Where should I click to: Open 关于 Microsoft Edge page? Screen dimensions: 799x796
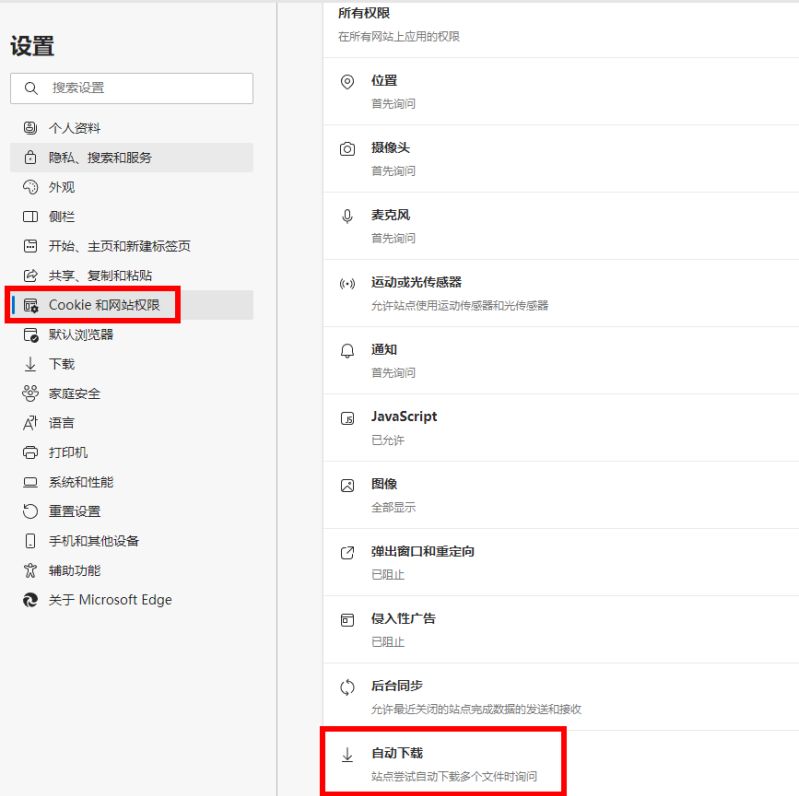[x=131, y=600]
